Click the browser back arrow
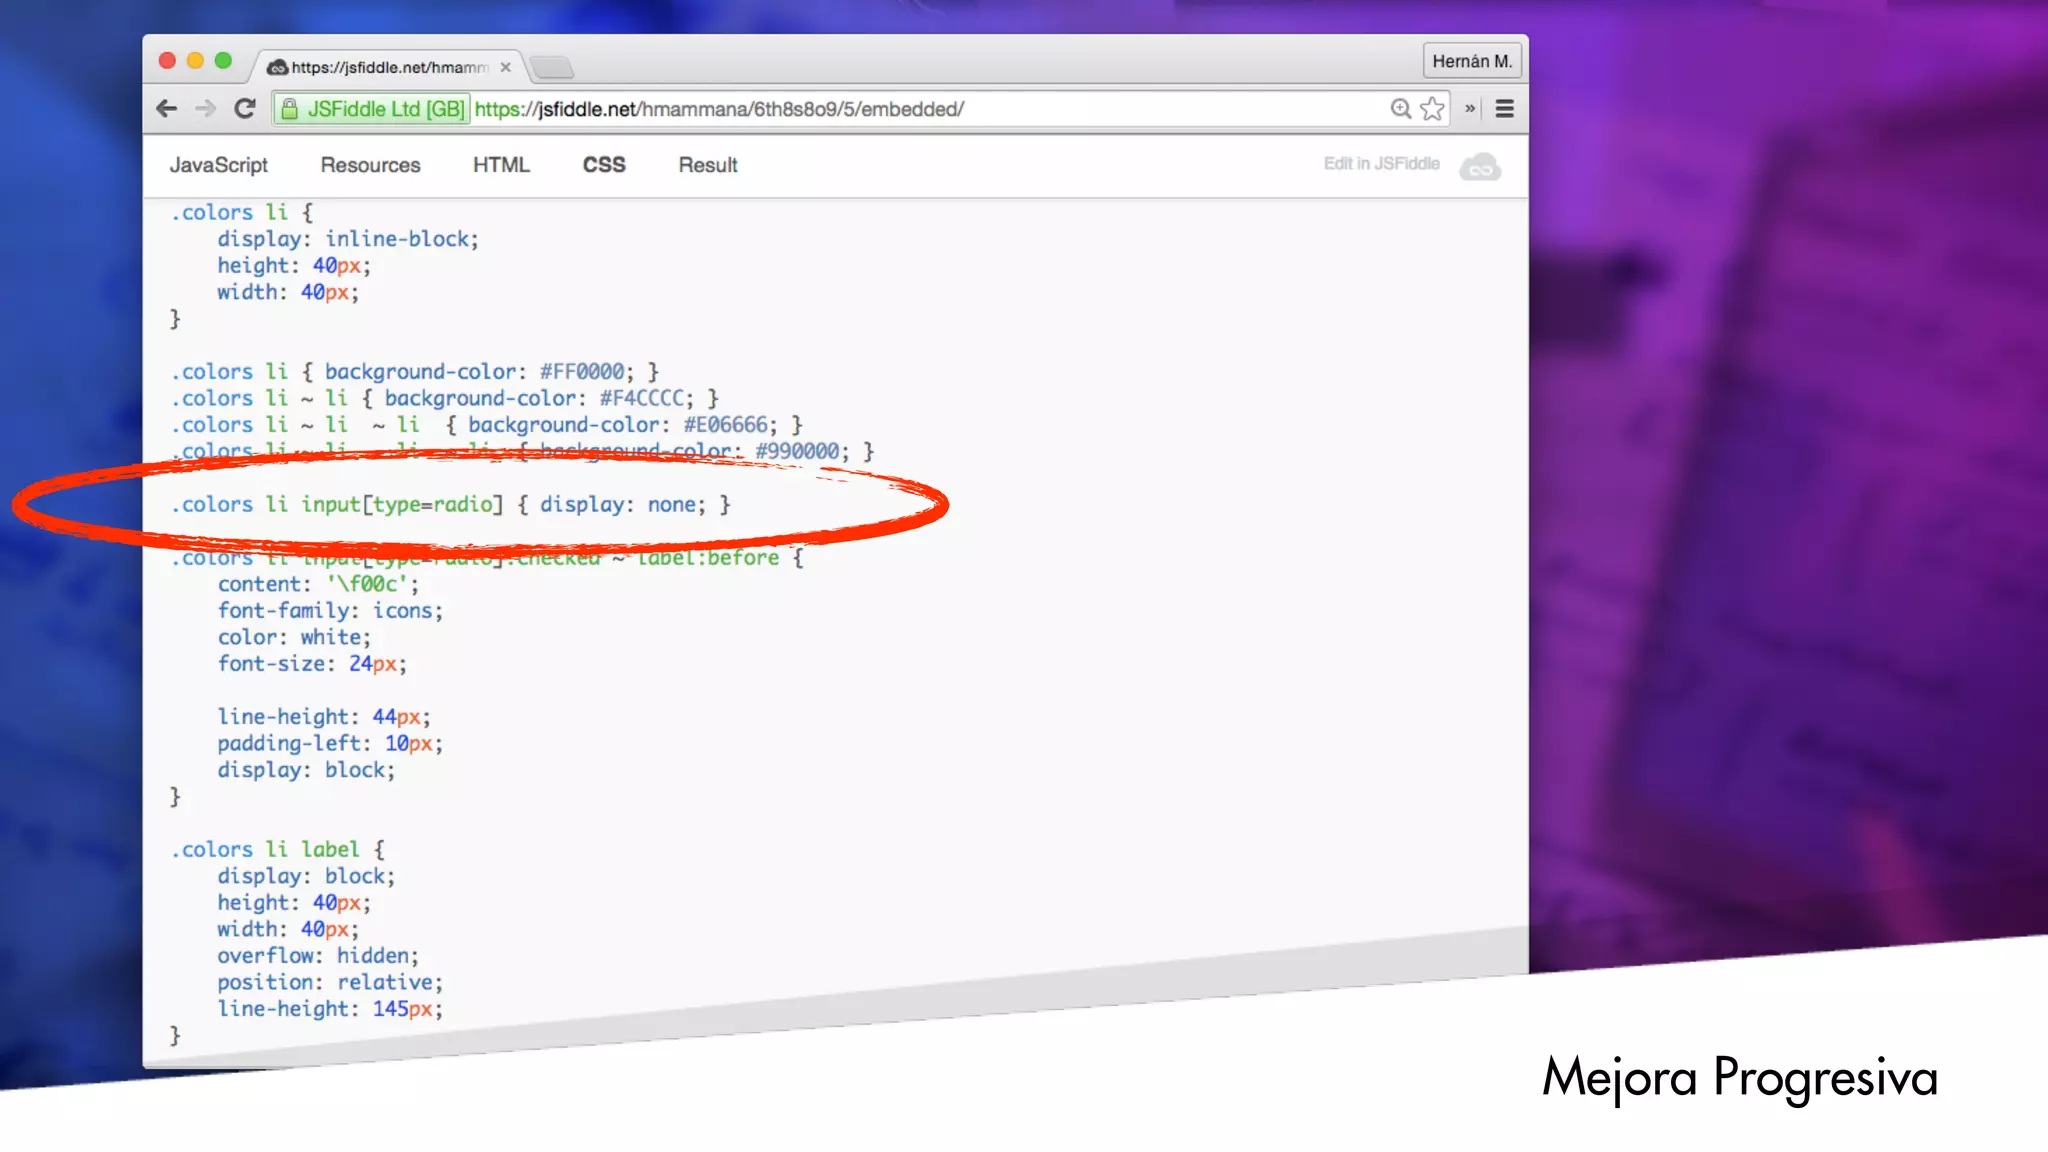Image resolution: width=2048 pixels, height=1152 pixels. click(167, 108)
